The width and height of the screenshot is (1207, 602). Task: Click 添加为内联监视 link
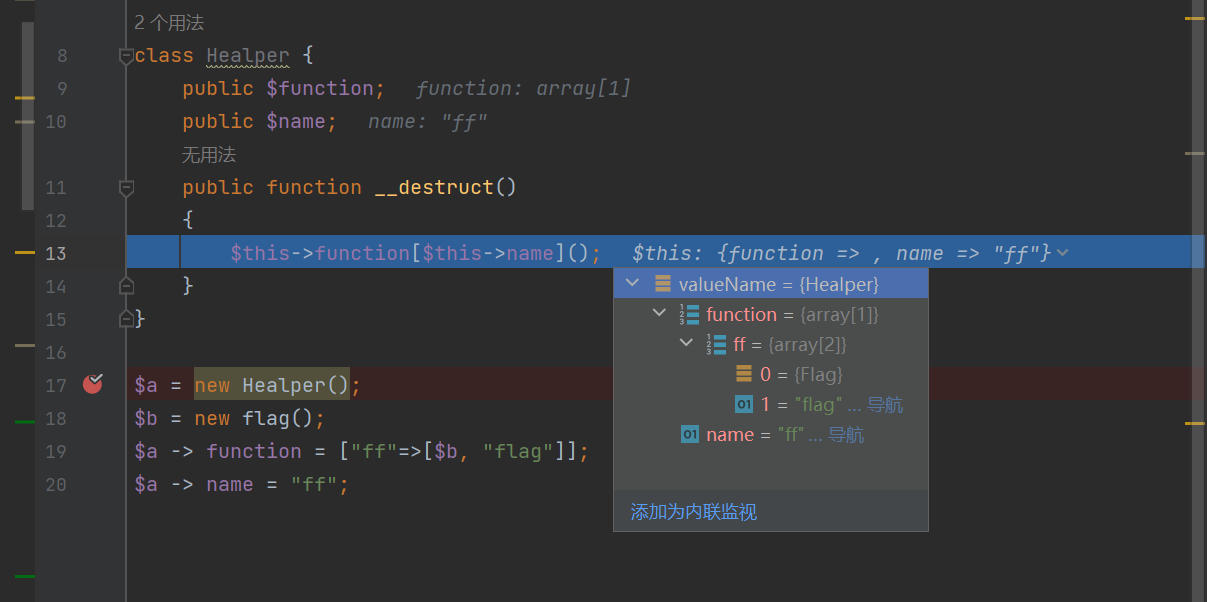pos(693,512)
